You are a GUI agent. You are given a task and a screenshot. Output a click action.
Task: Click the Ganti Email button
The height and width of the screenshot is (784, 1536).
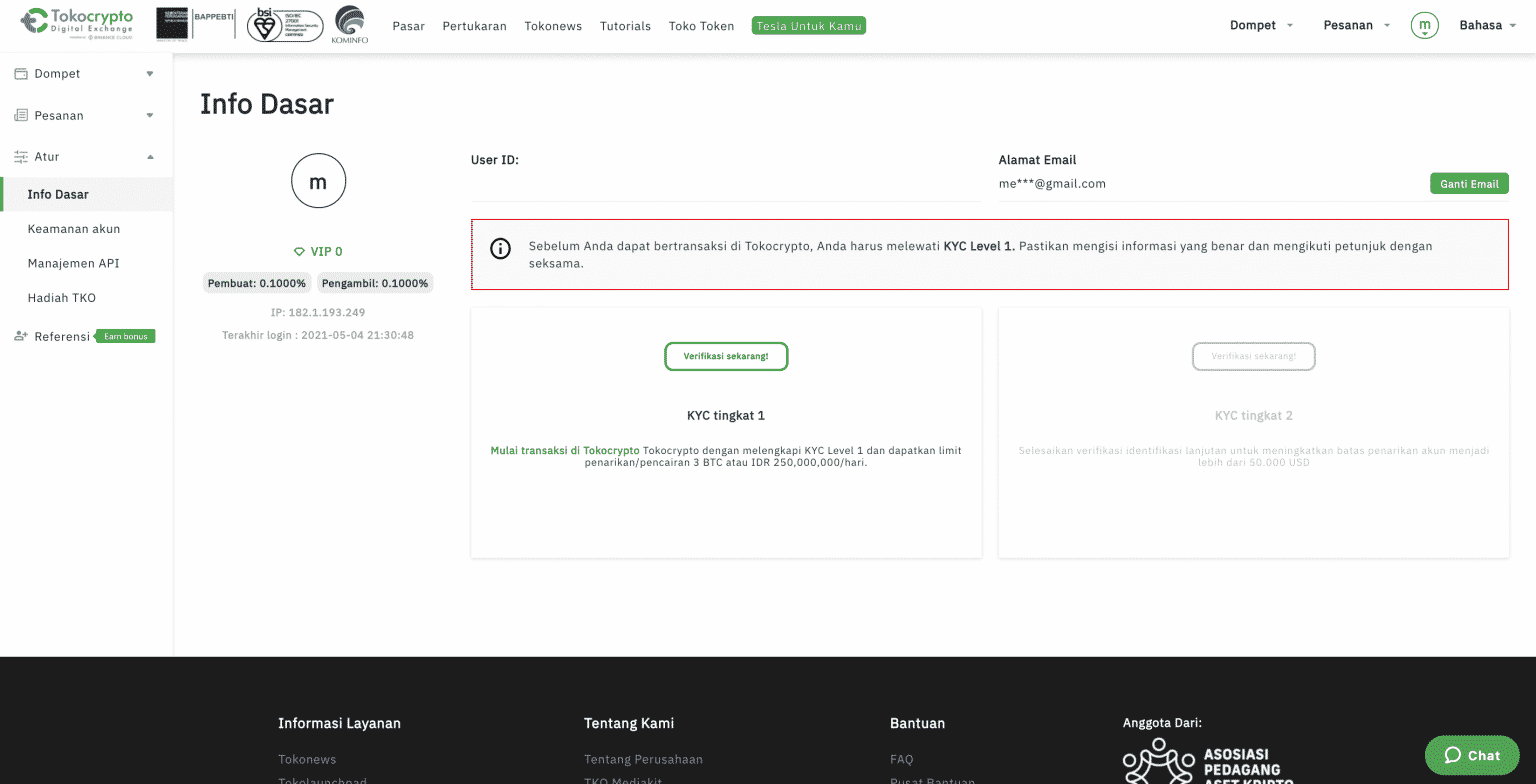point(1469,184)
